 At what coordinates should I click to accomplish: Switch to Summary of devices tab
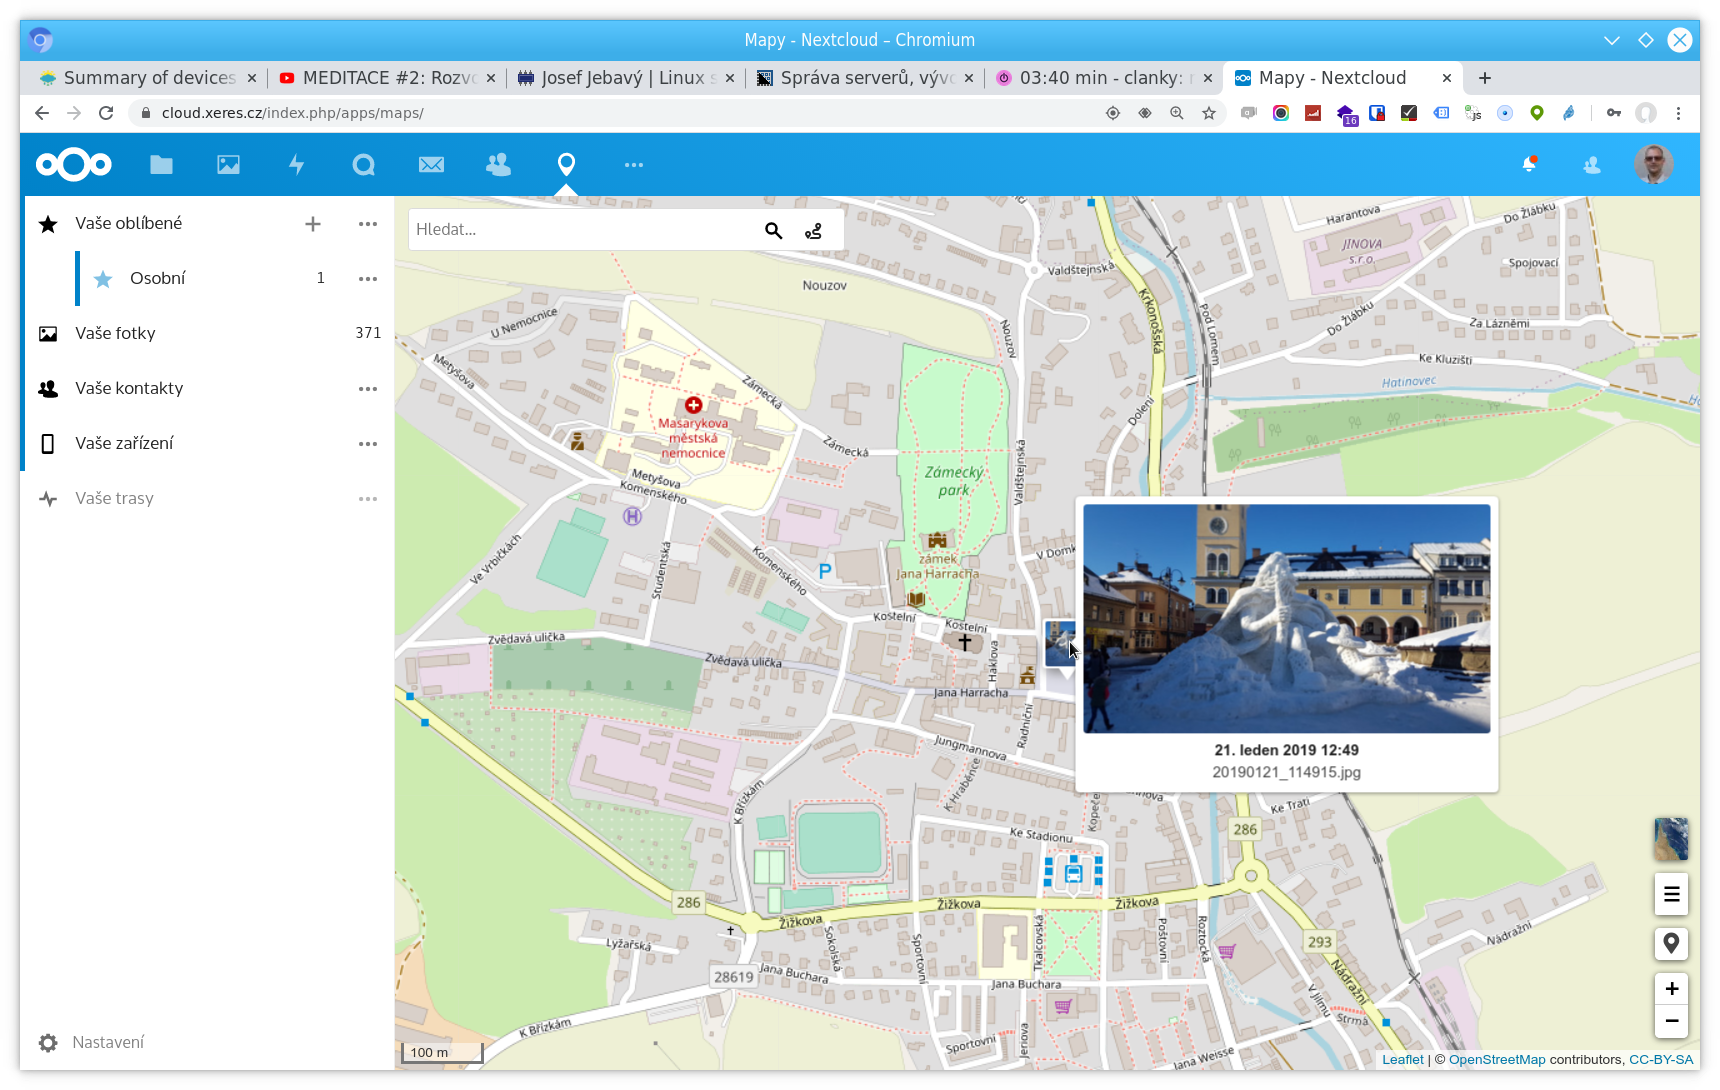[x=148, y=78]
